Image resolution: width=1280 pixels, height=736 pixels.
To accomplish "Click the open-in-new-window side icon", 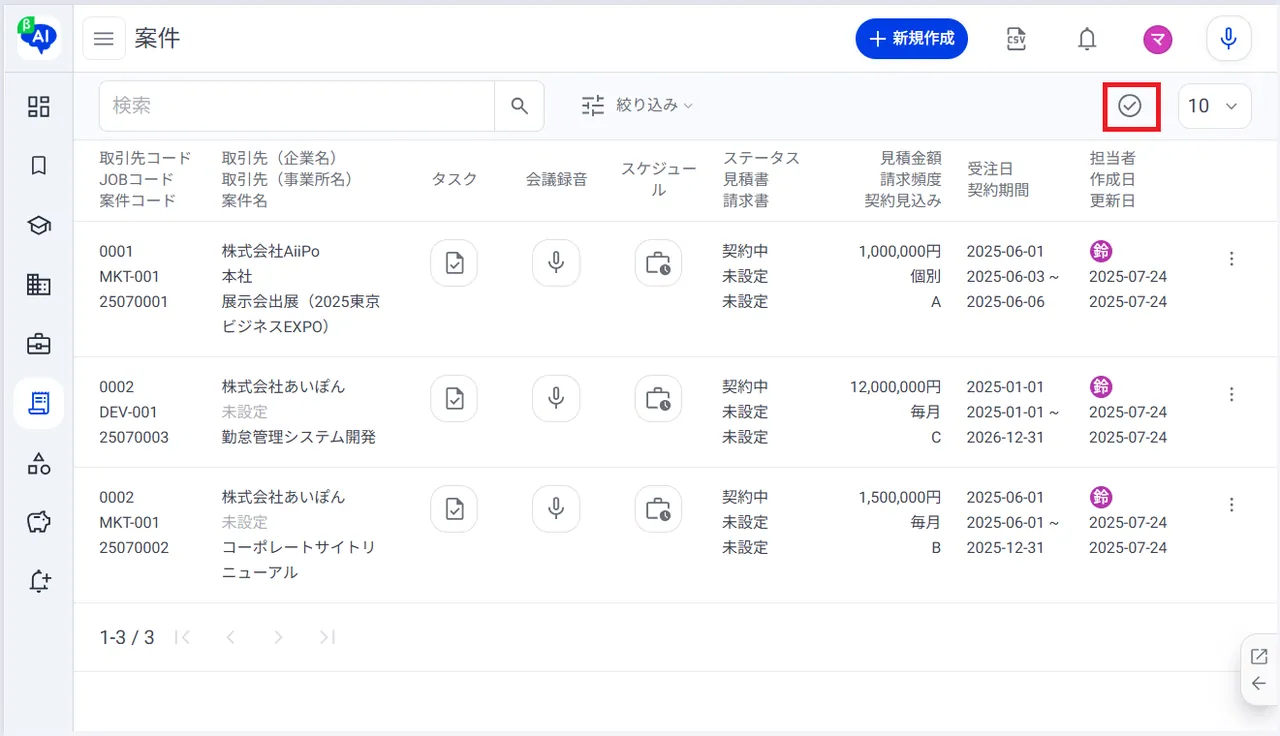I will tap(1259, 657).
